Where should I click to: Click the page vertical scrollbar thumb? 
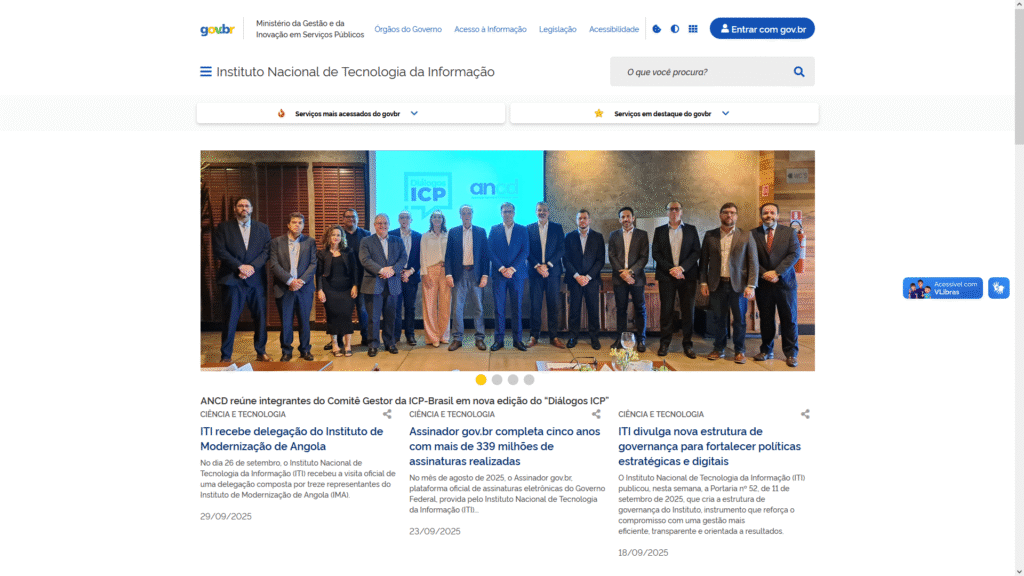click(x=1019, y=77)
